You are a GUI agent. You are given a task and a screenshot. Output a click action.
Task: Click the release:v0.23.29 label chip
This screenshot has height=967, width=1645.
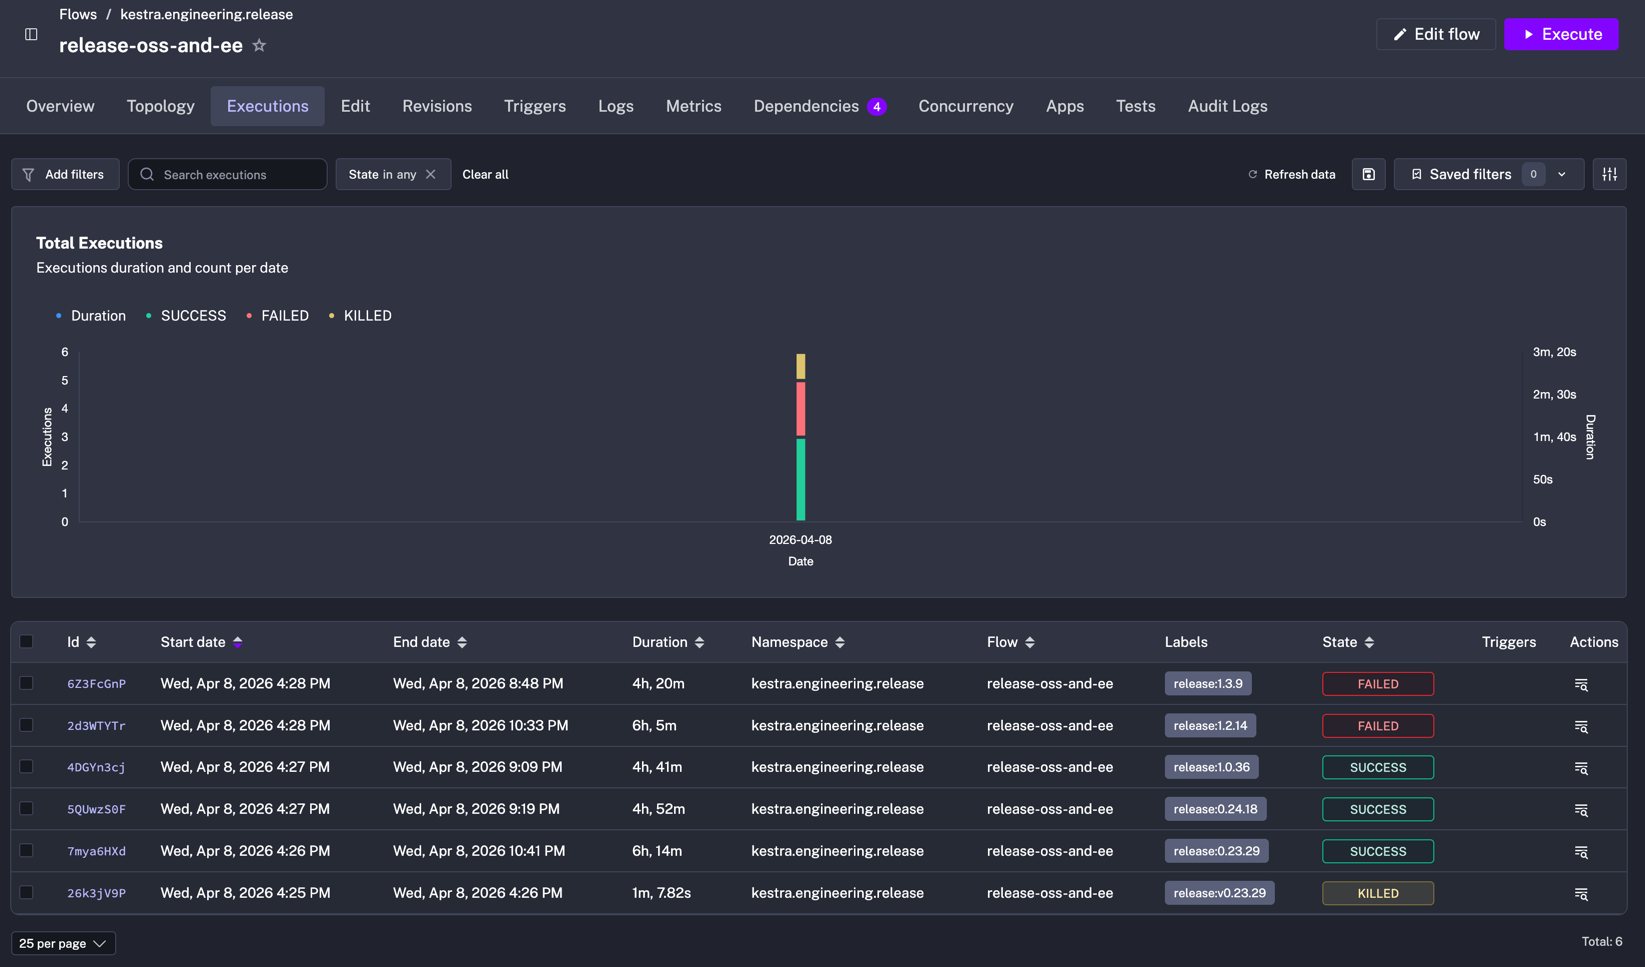(x=1219, y=893)
